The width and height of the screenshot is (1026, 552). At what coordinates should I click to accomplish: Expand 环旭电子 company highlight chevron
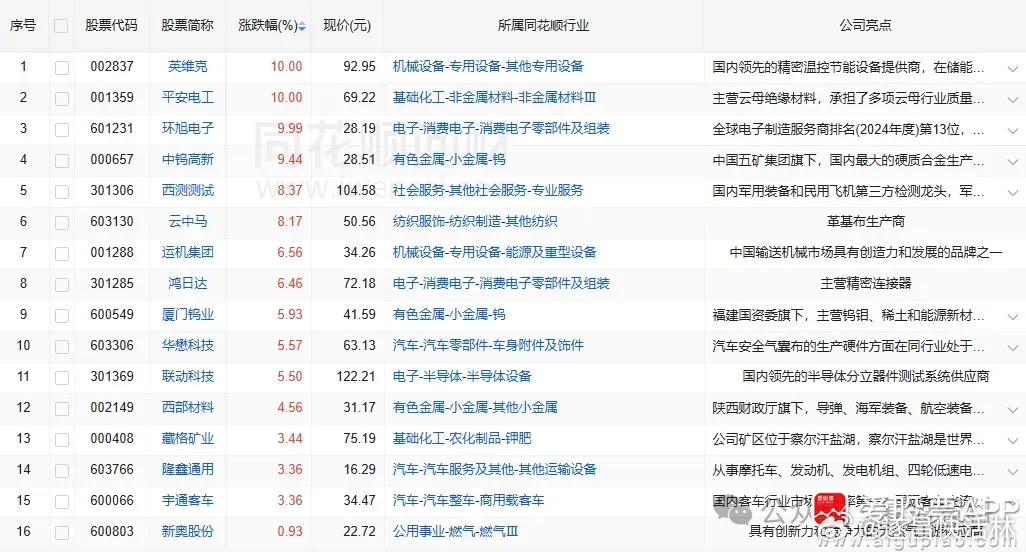pos(1012,130)
